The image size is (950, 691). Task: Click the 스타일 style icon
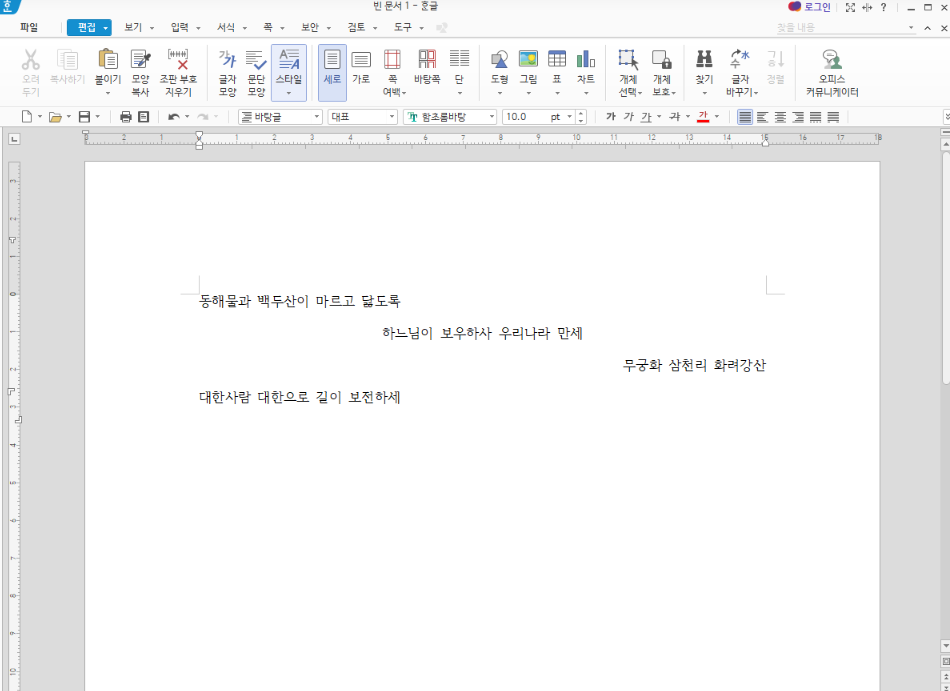coord(288,59)
